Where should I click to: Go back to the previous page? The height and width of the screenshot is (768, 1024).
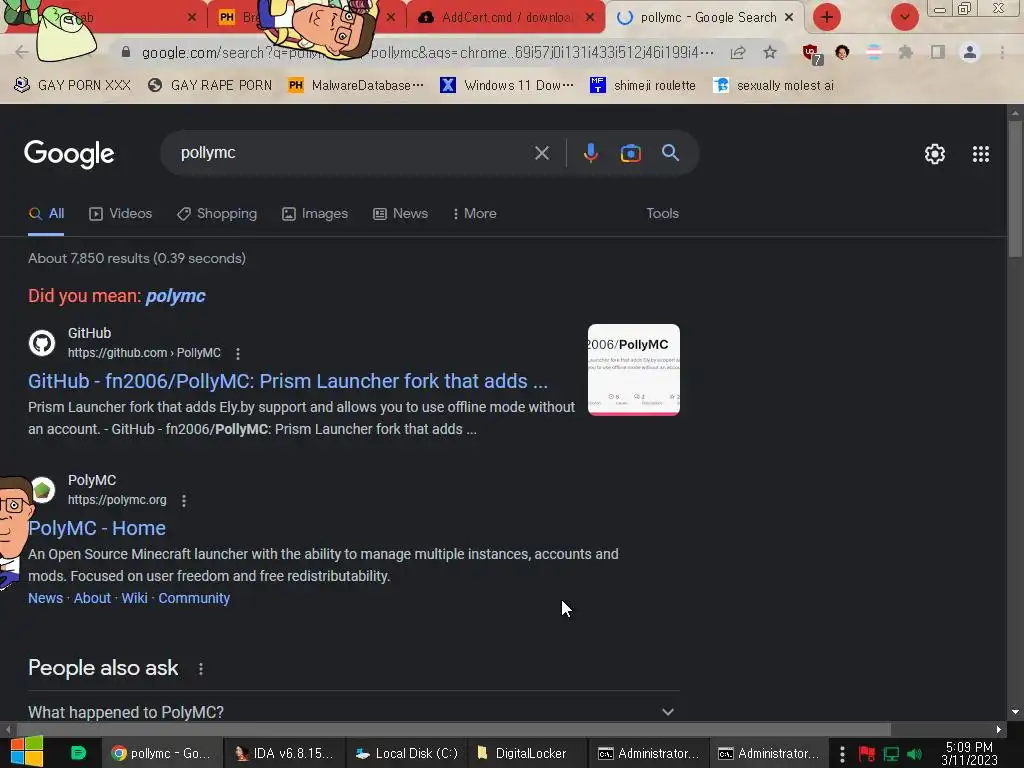point(21,52)
